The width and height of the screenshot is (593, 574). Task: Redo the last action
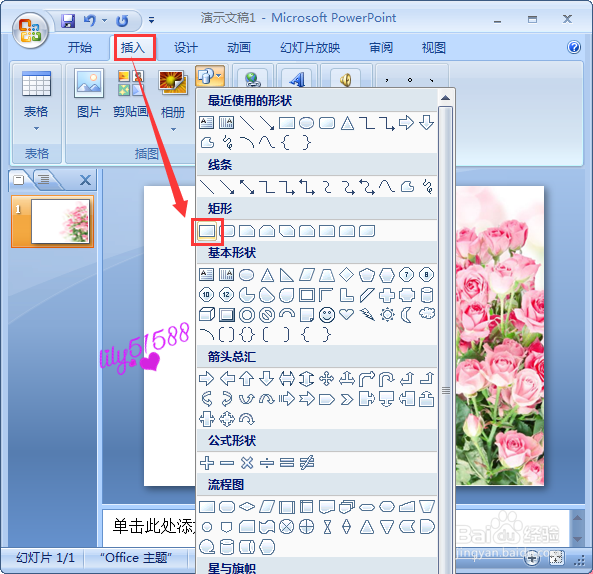122,20
